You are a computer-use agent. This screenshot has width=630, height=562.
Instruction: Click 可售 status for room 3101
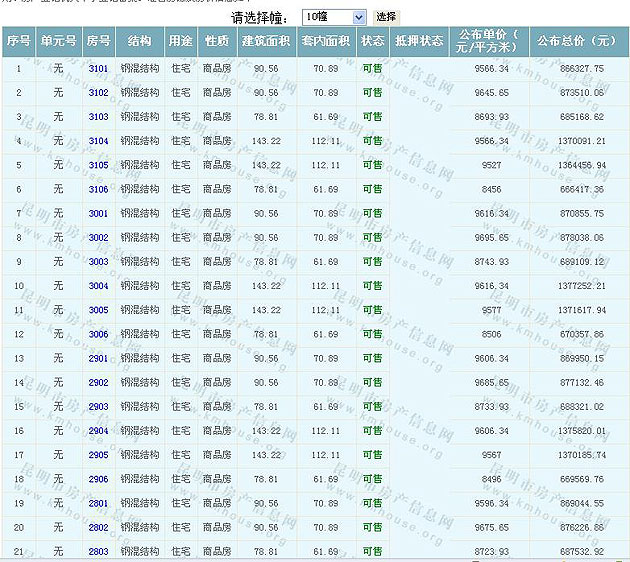[x=372, y=68]
